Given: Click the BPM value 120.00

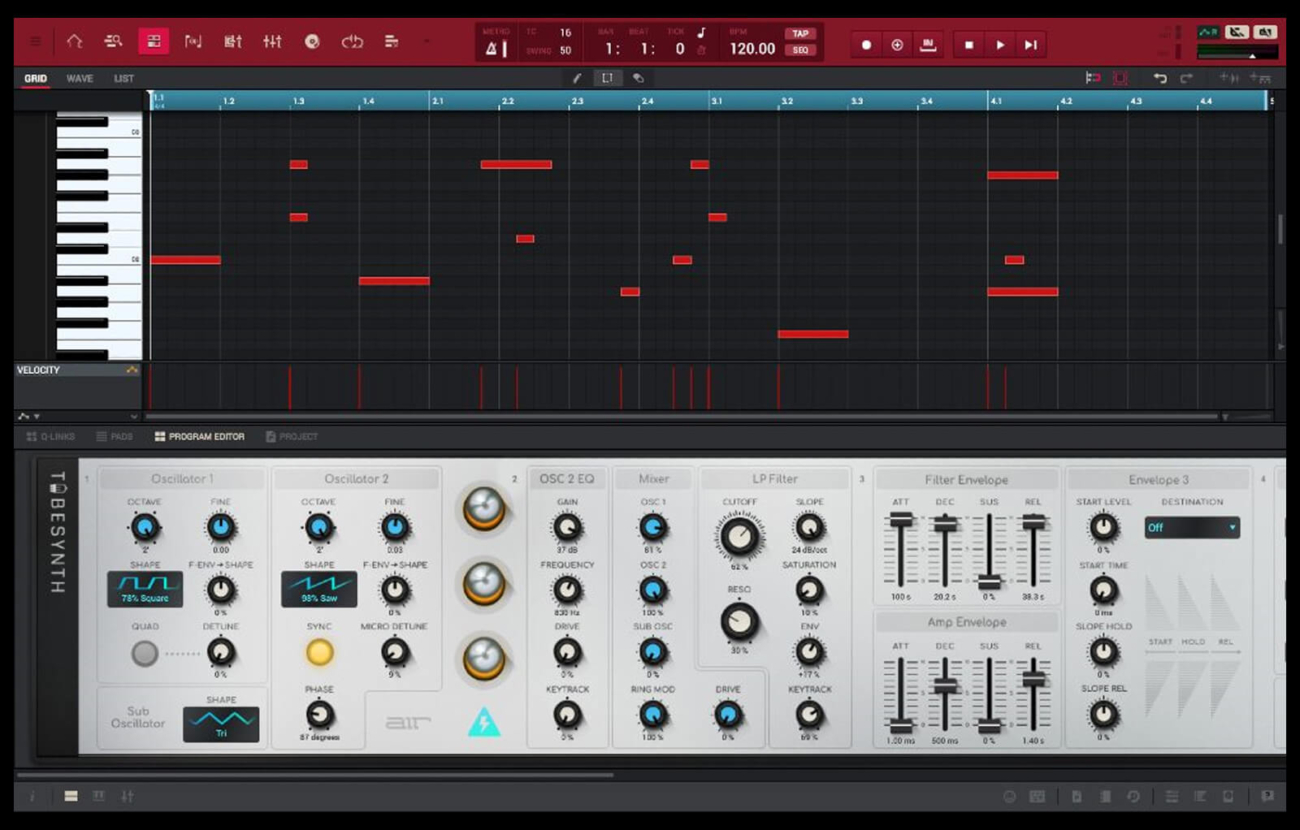Looking at the screenshot, I should click(753, 48).
